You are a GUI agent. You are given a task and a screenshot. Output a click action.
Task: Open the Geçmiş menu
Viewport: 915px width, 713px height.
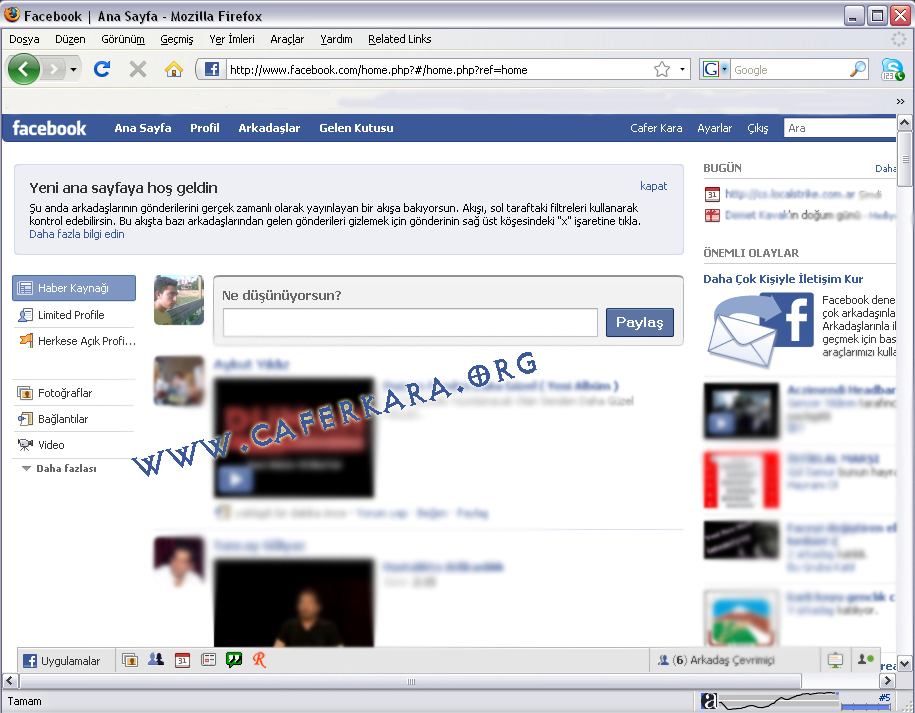(x=177, y=39)
